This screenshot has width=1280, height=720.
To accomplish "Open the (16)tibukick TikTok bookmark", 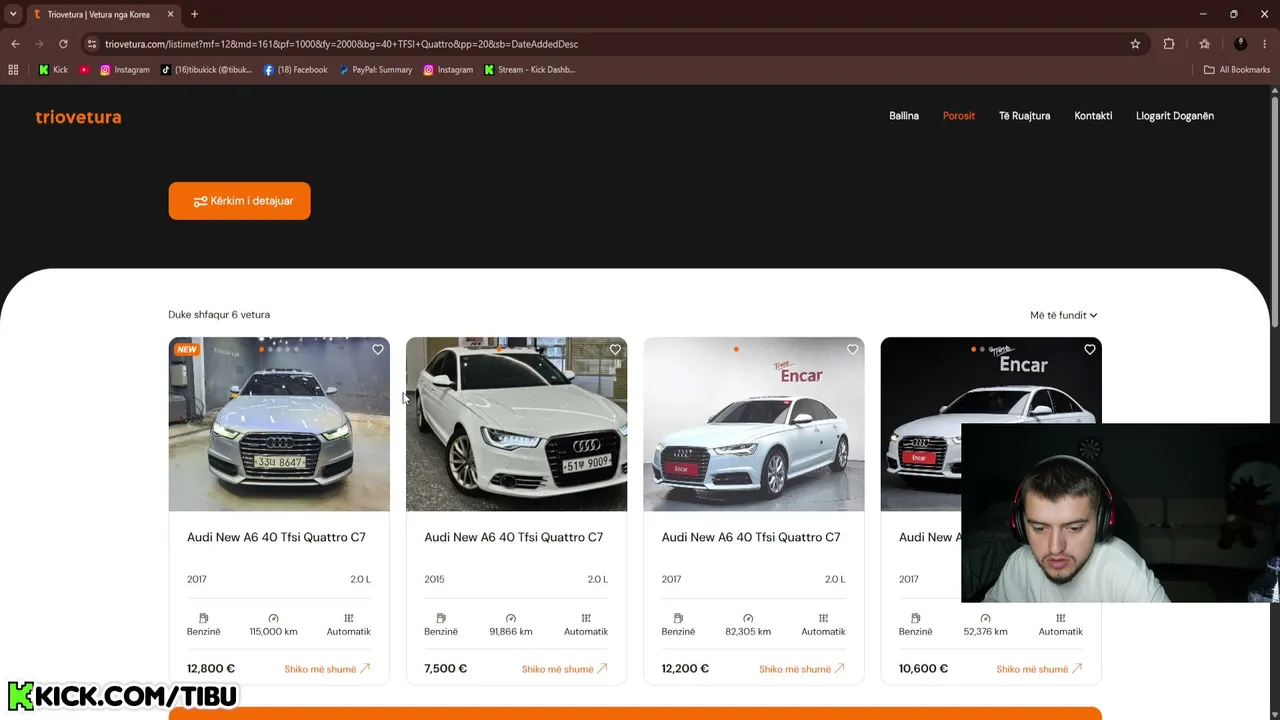I will (206, 70).
